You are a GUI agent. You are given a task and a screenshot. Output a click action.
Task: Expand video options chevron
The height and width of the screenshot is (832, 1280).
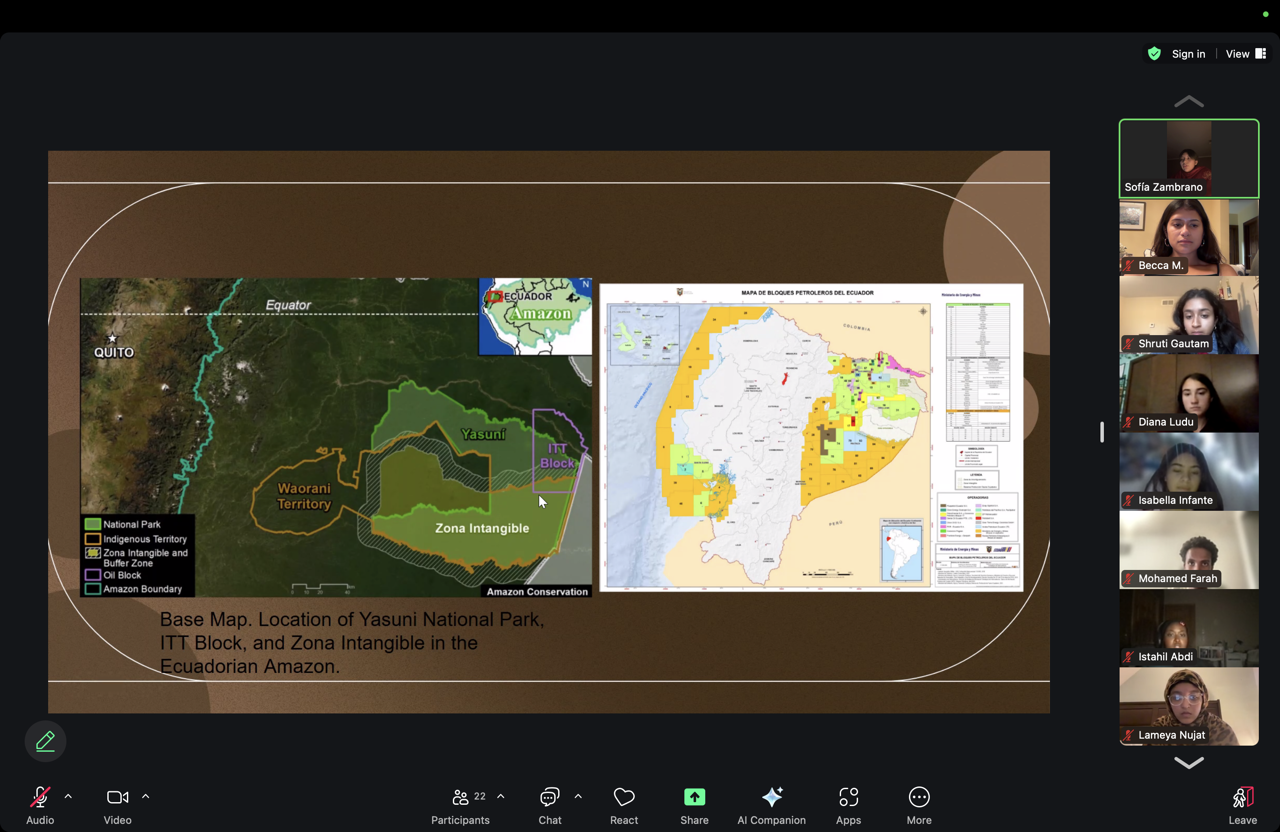coord(145,797)
